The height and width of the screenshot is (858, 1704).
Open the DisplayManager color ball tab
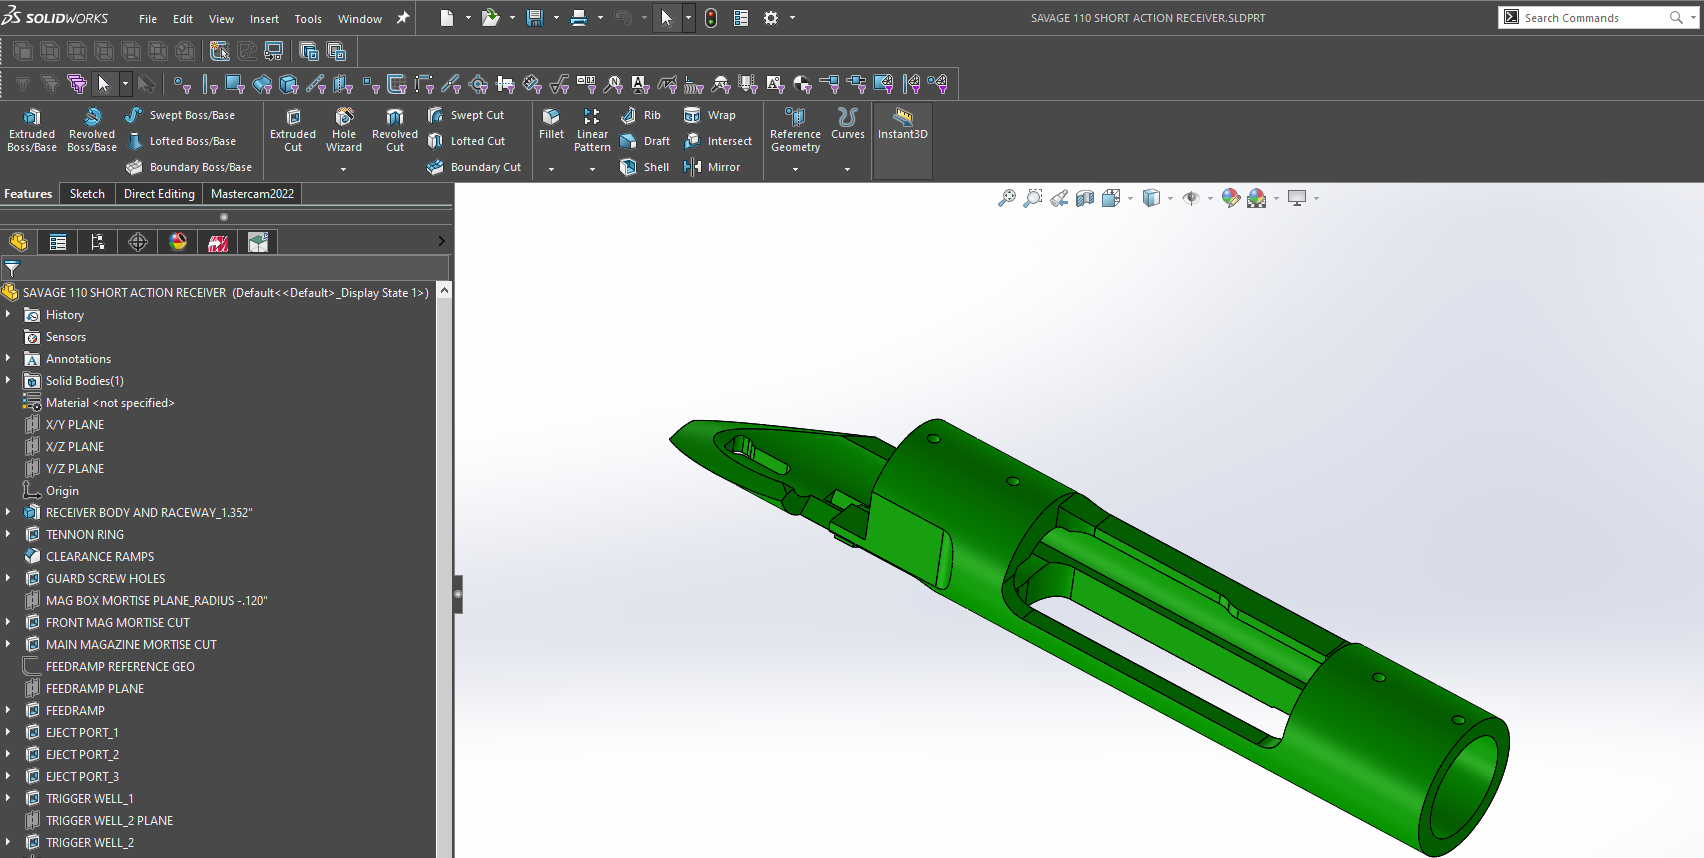click(178, 242)
